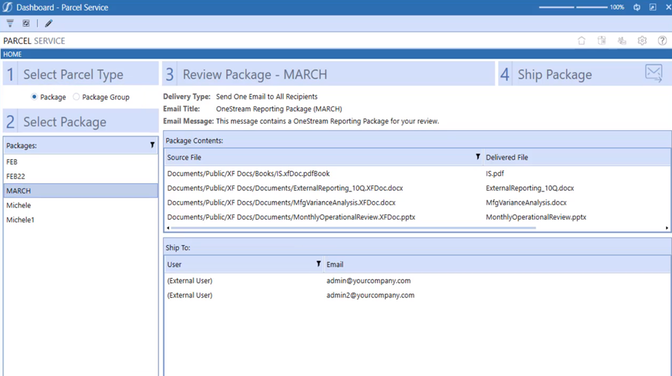The image size is (672, 376).
Task: Open Parcel Service settings gear
Action: point(642,41)
